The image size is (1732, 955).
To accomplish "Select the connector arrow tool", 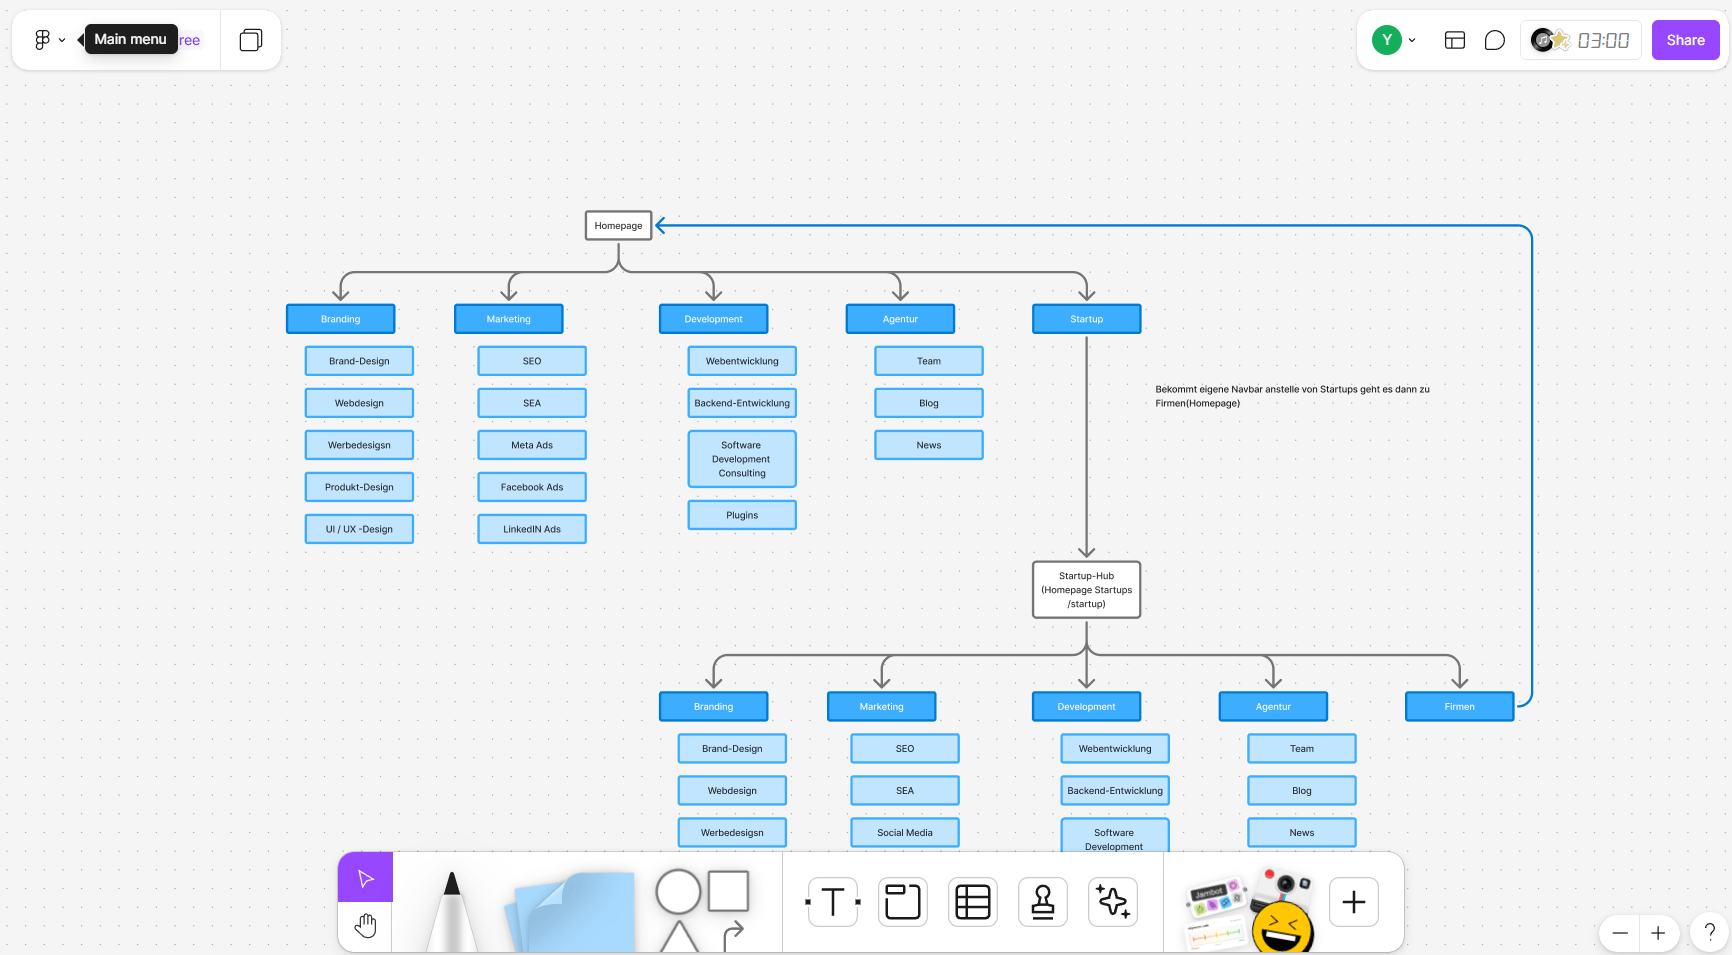I will point(733,935).
